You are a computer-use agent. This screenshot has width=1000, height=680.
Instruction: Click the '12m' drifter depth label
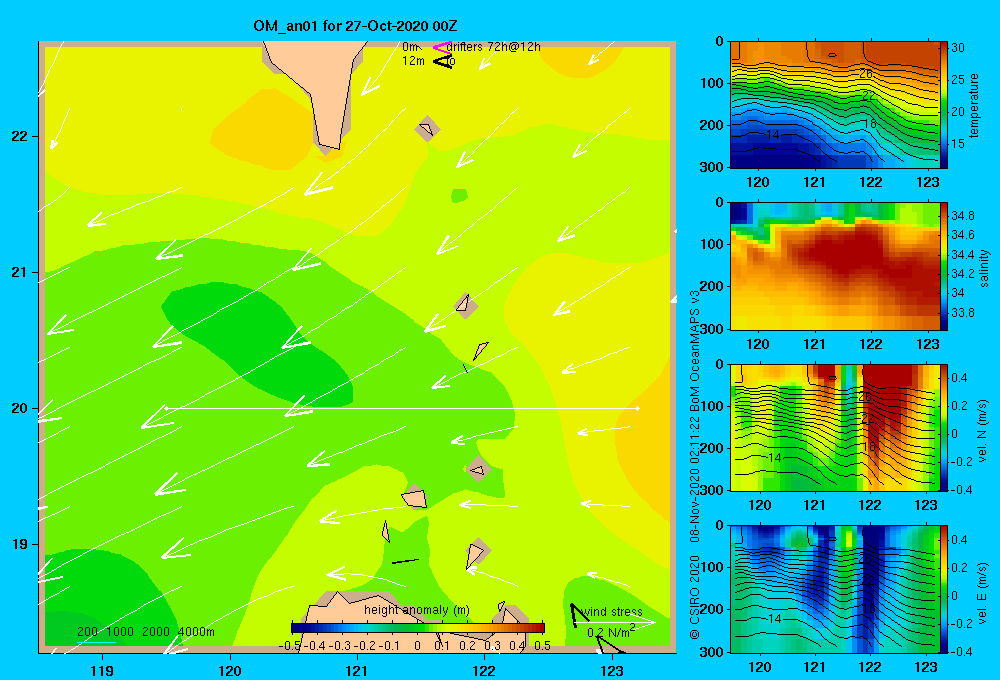(413, 61)
